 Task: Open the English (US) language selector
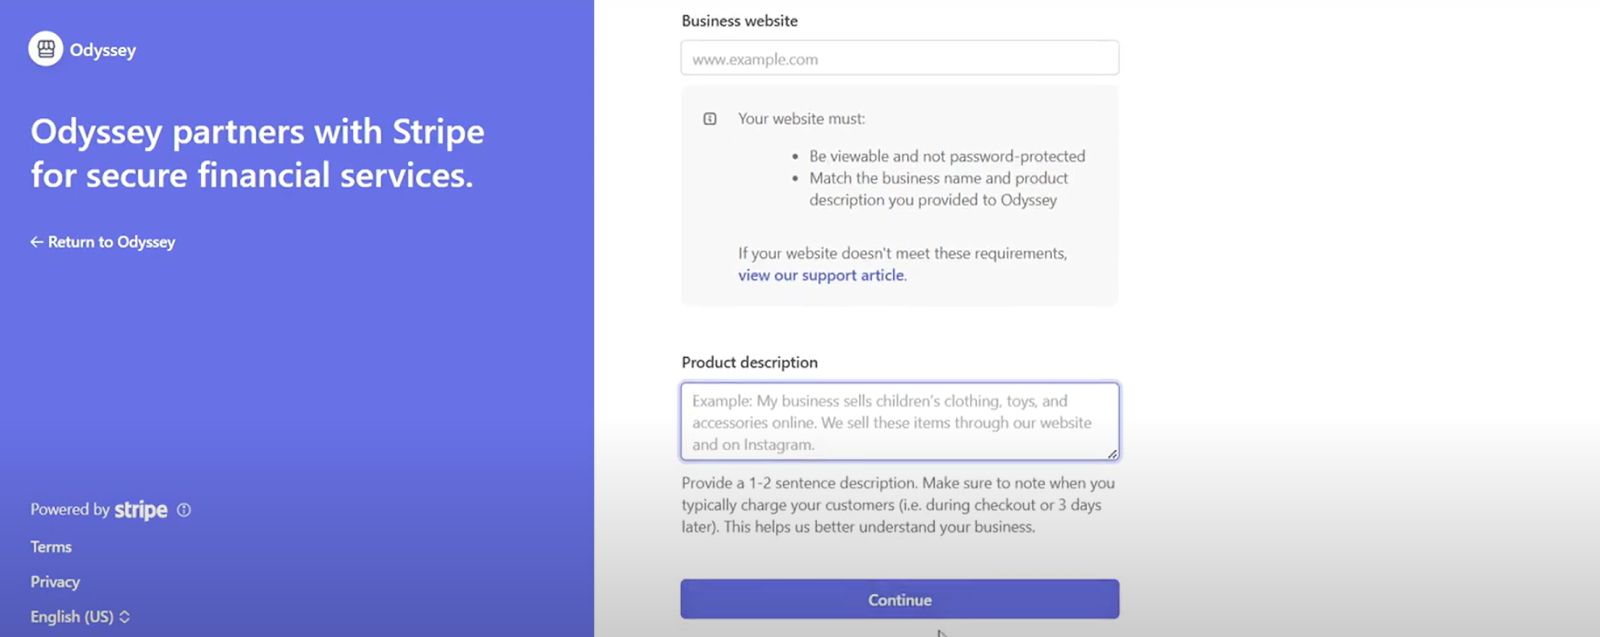point(80,617)
